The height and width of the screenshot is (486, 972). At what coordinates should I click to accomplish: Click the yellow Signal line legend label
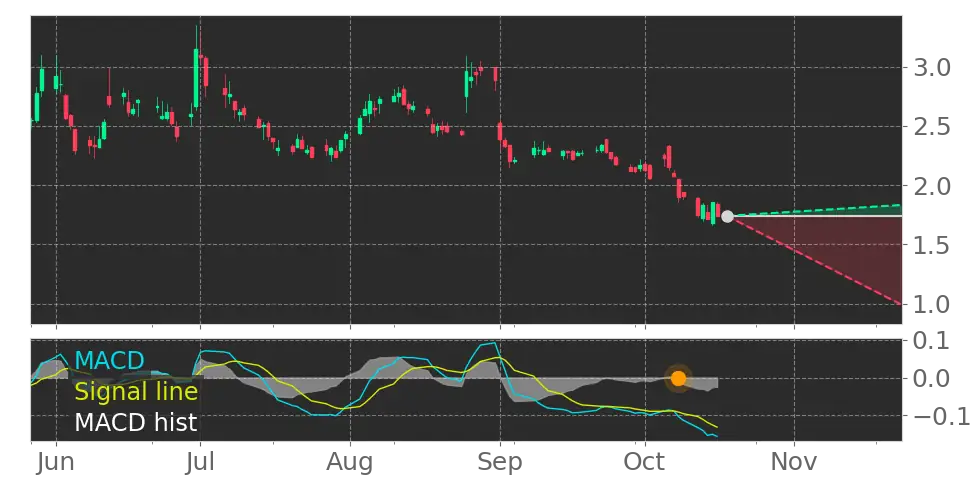click(x=136, y=392)
